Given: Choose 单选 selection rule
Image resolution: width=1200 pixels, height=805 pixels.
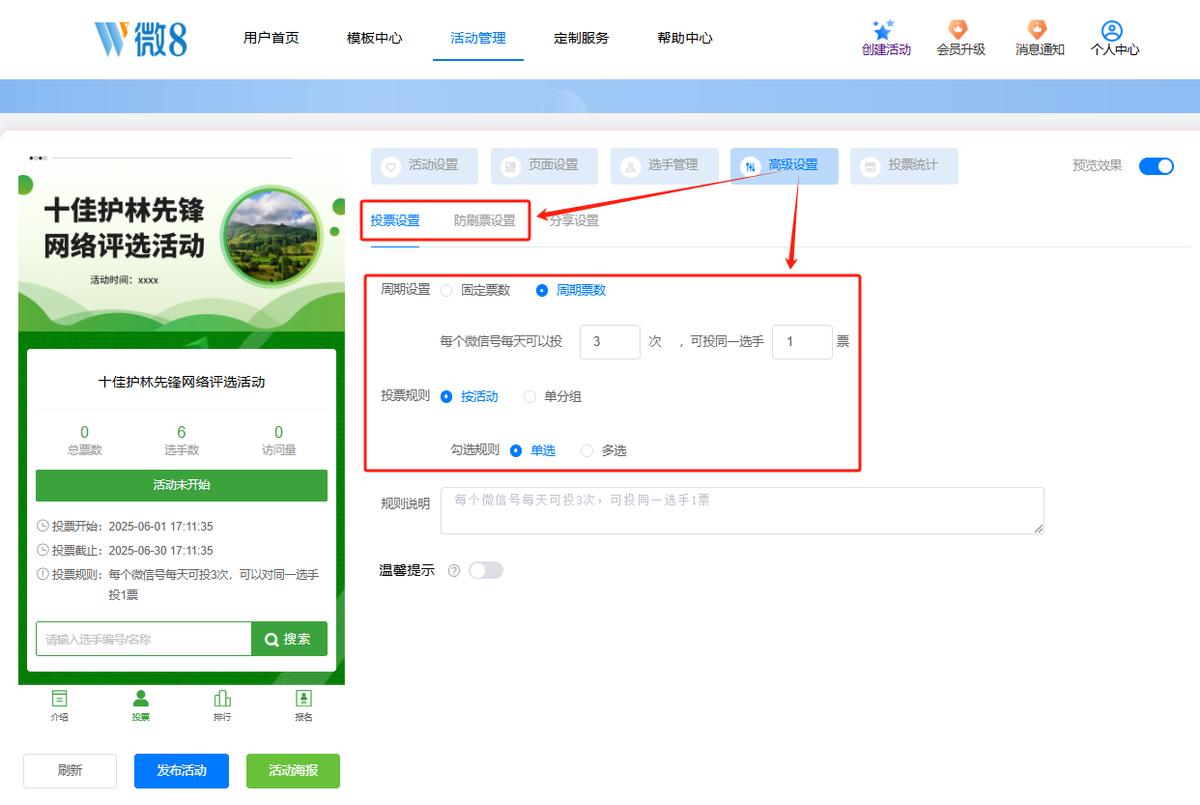Looking at the screenshot, I should point(516,451).
